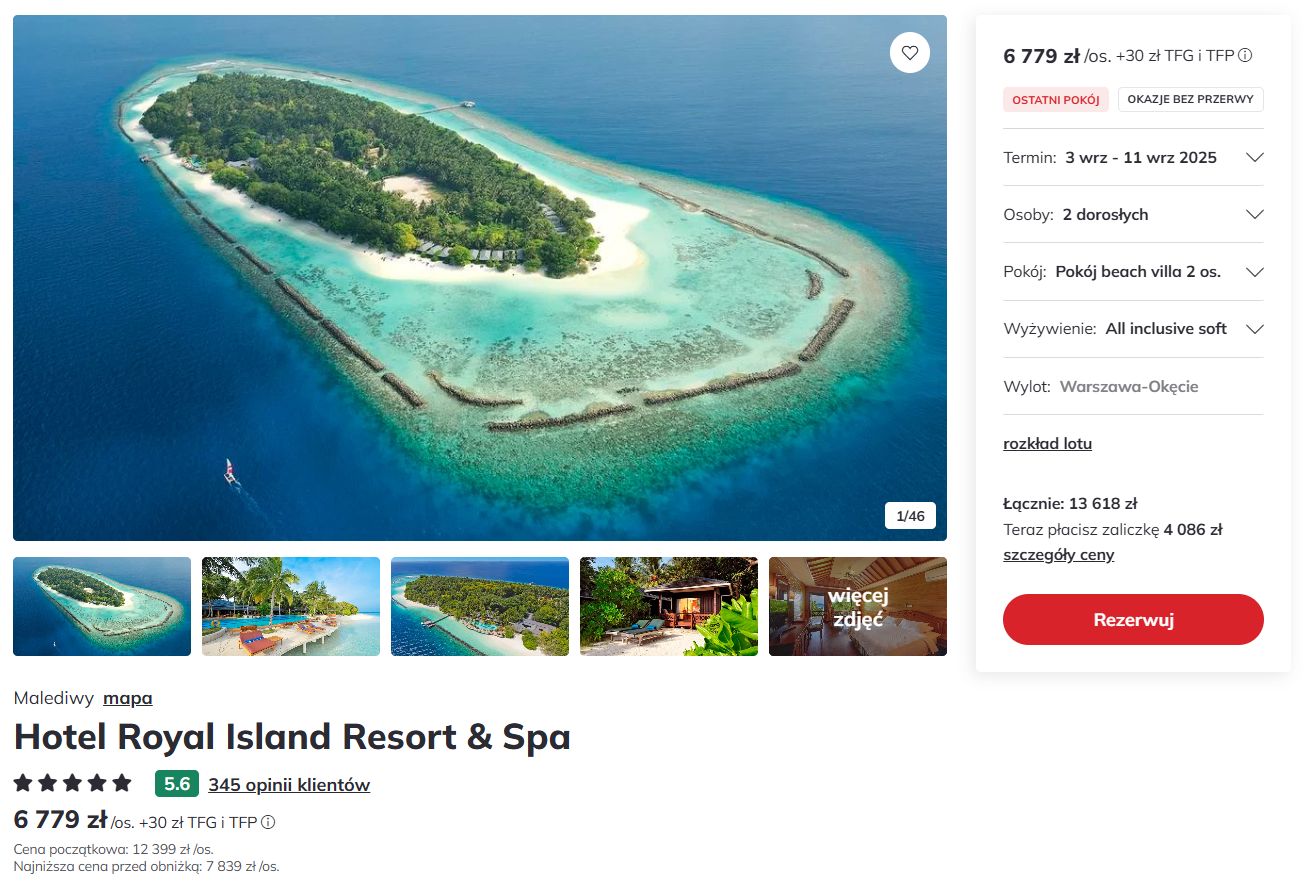The height and width of the screenshot is (884, 1309).
Task: Select the aerial island thumbnail
Action: click(102, 606)
